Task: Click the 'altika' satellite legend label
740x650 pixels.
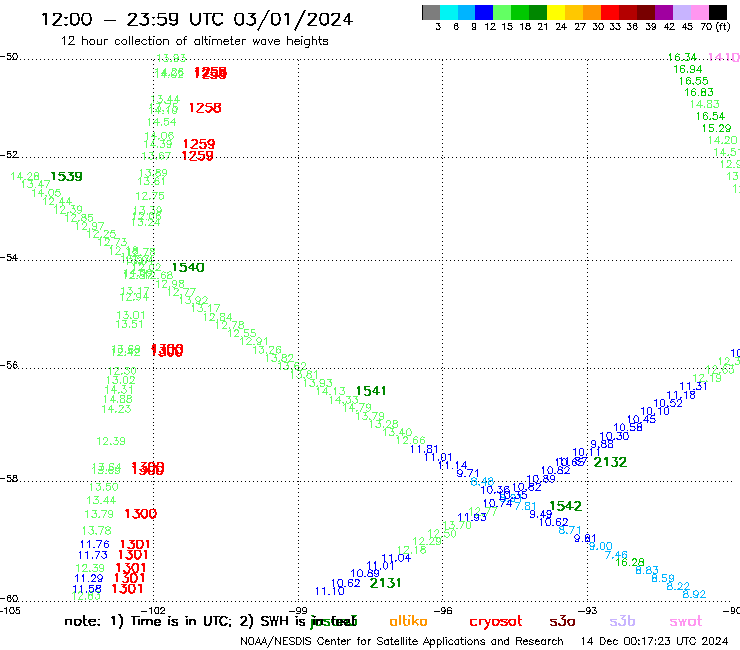Action: coord(408,621)
